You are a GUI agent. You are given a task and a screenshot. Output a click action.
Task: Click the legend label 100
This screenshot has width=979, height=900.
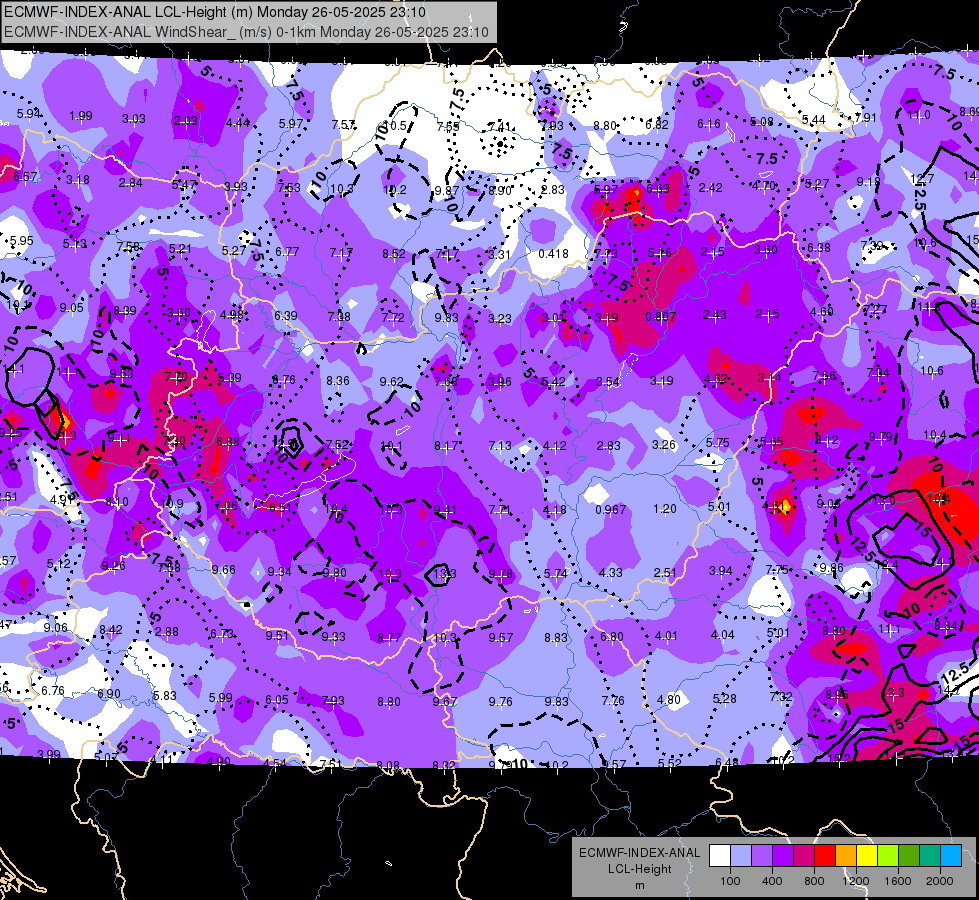point(730,881)
